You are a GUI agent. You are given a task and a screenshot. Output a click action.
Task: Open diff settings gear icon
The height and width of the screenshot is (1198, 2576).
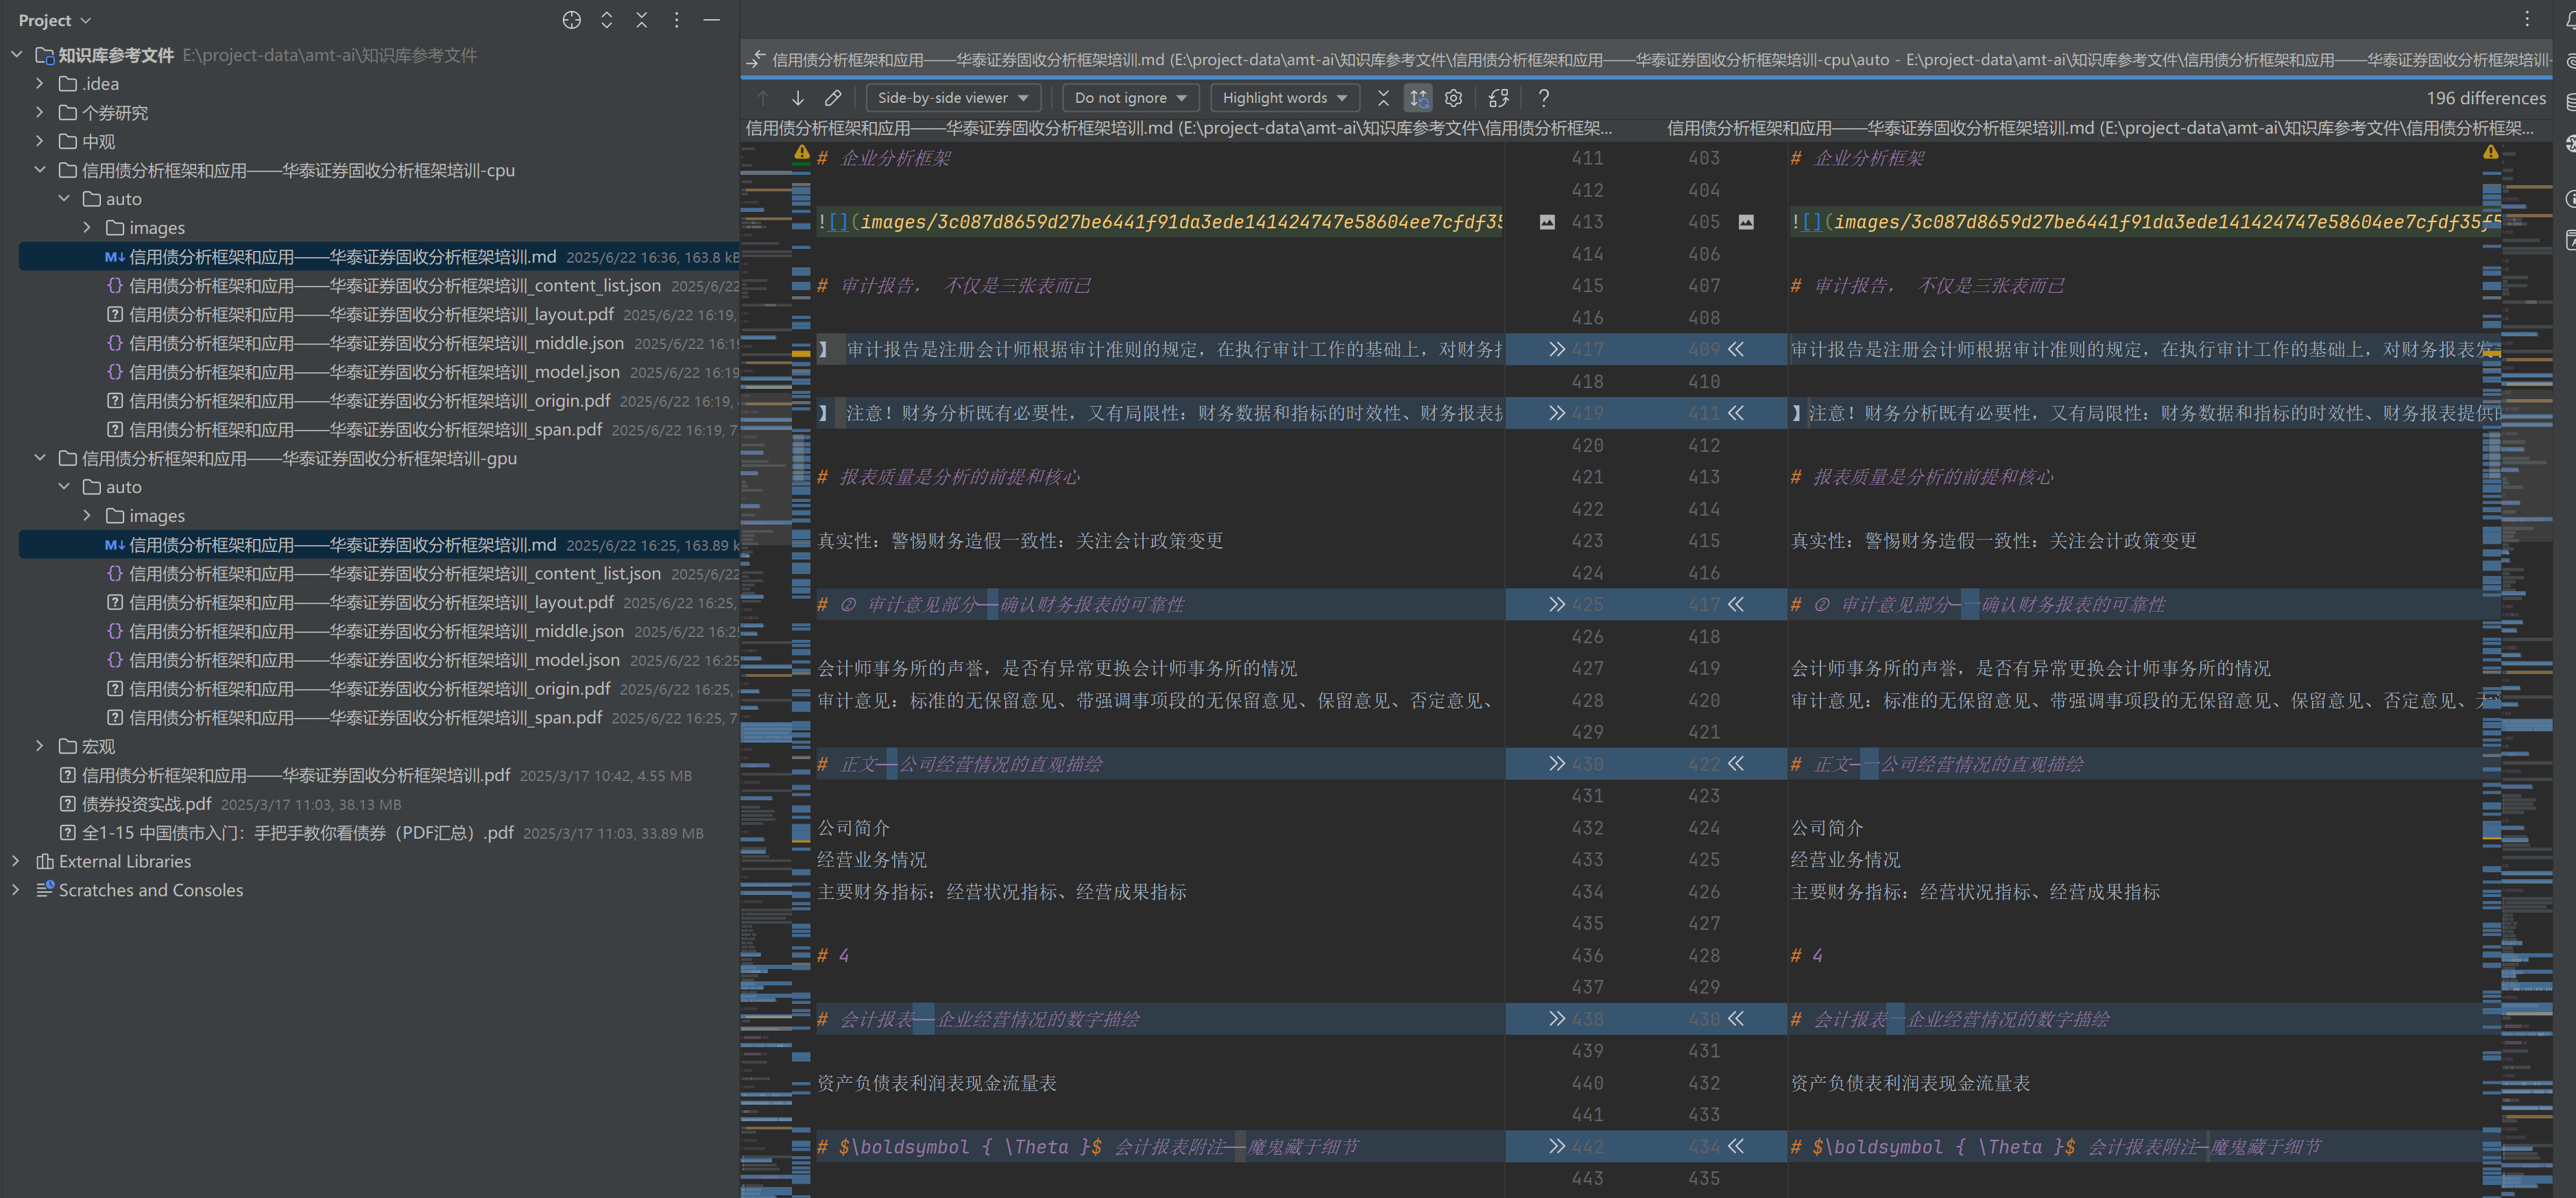1453,98
